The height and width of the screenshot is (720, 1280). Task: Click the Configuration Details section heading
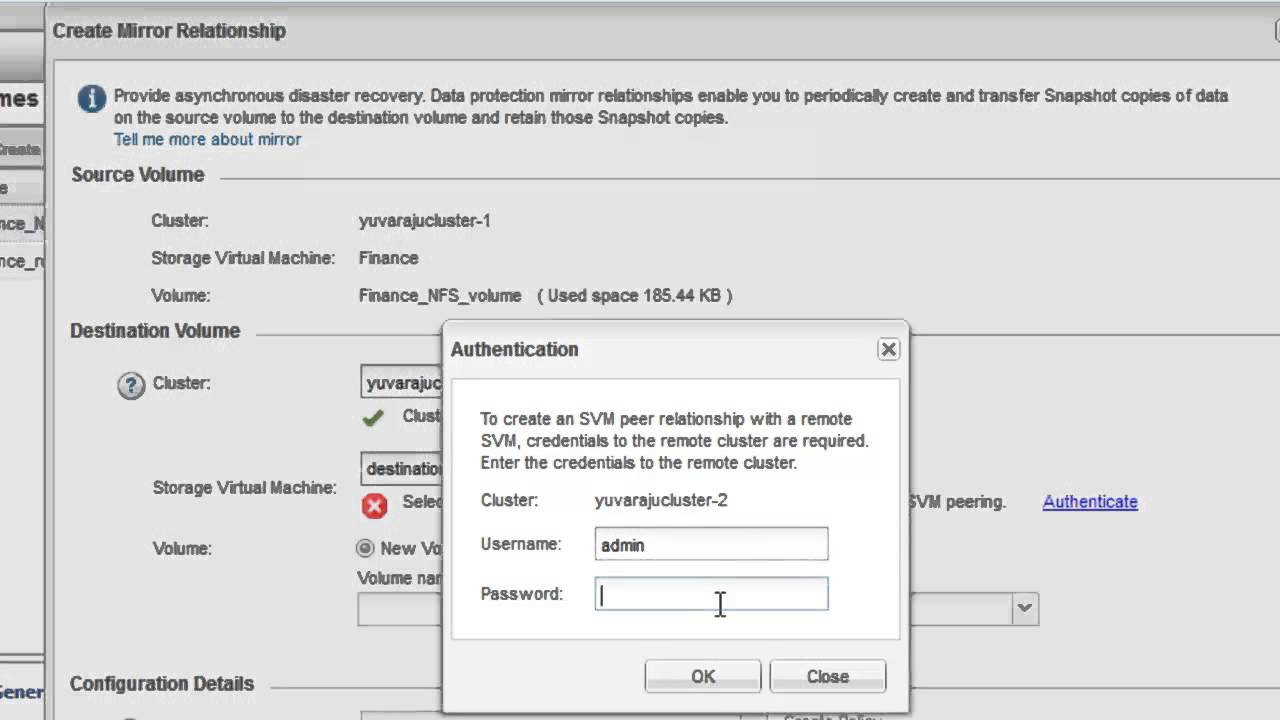click(x=162, y=684)
